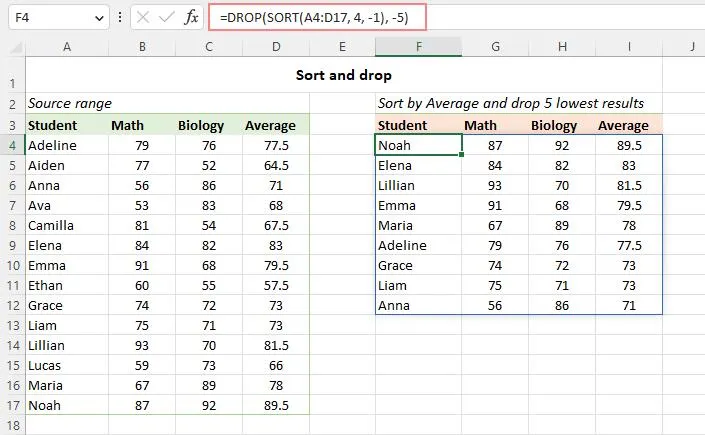Screen dimensions: 705x435
Task: Click cell I4 with value 89.5
Action: (629, 145)
